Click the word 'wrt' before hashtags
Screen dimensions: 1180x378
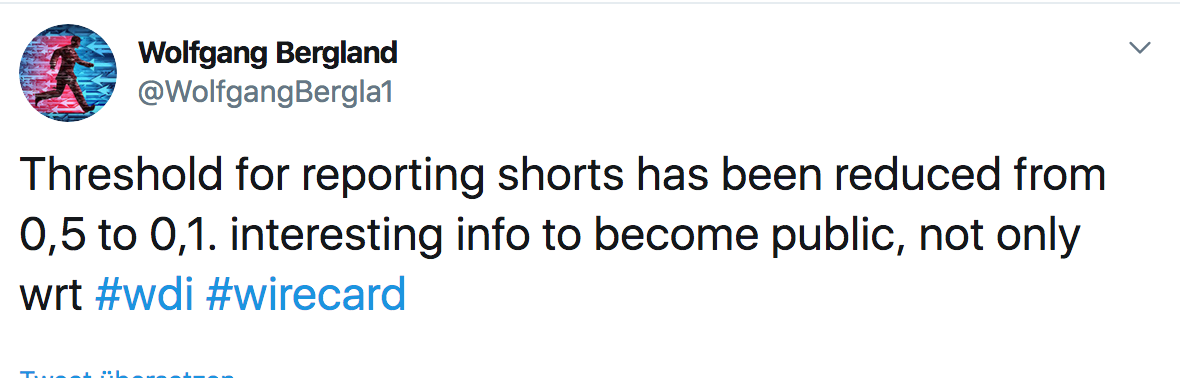click(x=51, y=296)
